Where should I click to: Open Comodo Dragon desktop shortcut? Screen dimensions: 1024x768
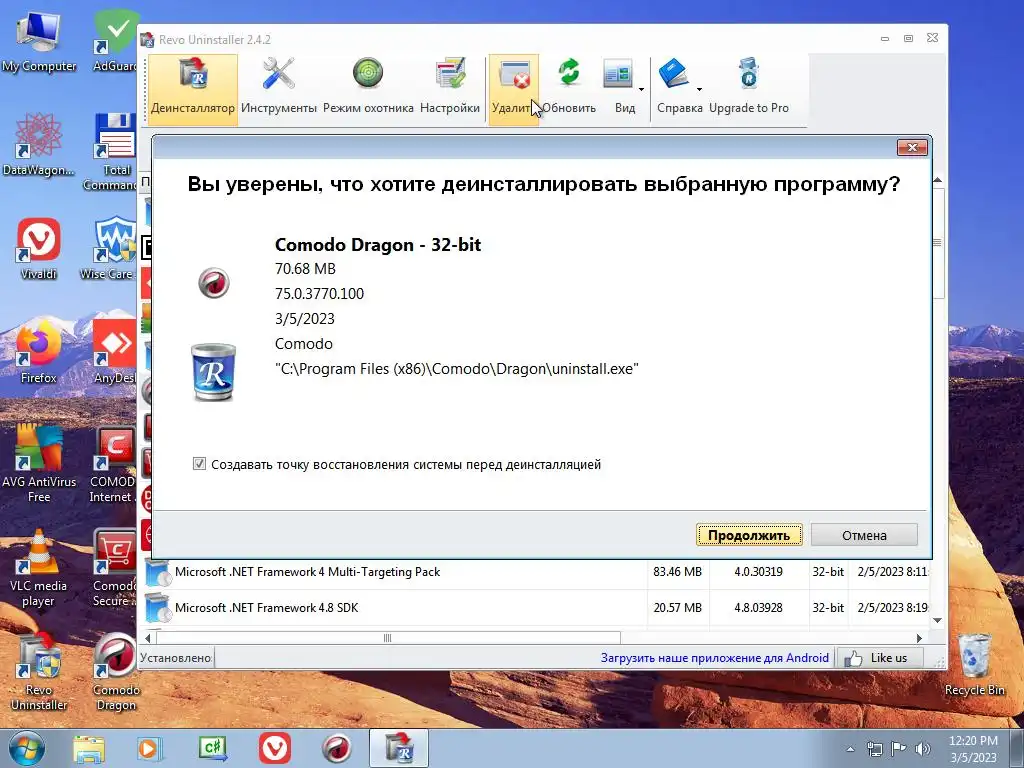[116, 673]
